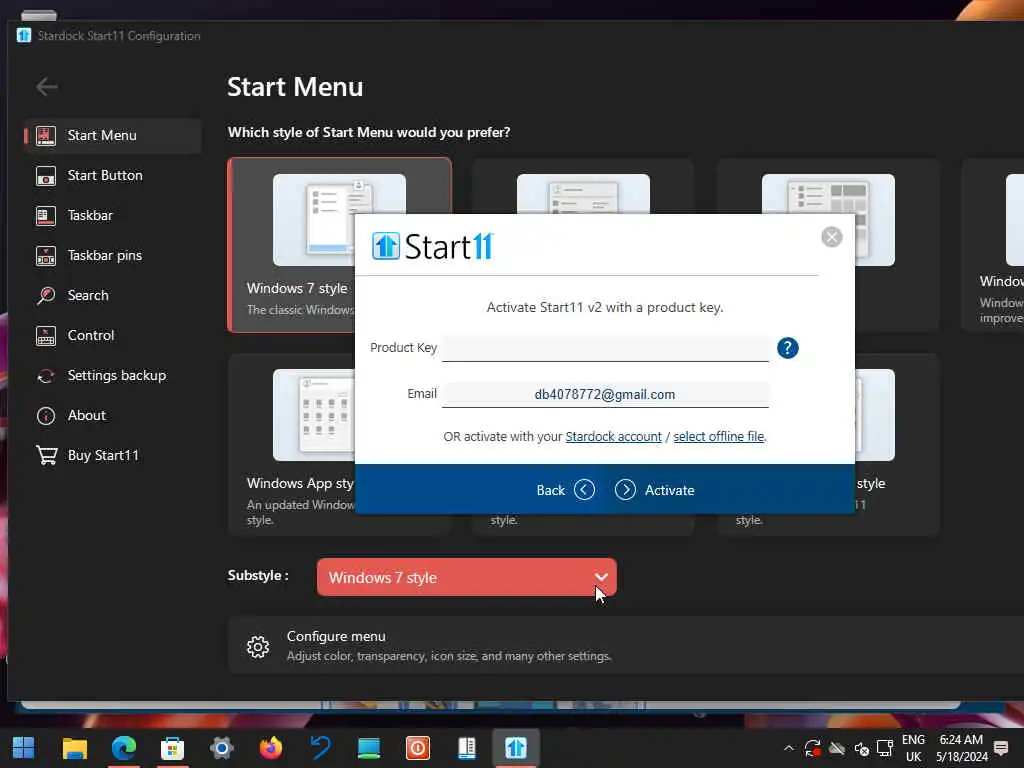This screenshot has height=768, width=1024.
Task: Click the Control keyboard sidebar icon
Action: 46,336
